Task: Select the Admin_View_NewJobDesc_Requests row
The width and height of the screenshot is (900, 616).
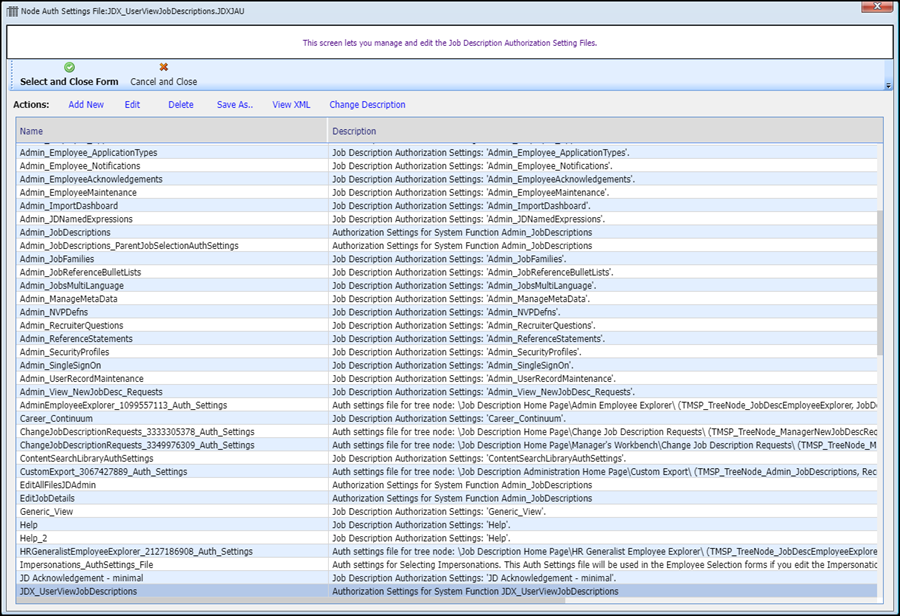Action: [447, 392]
